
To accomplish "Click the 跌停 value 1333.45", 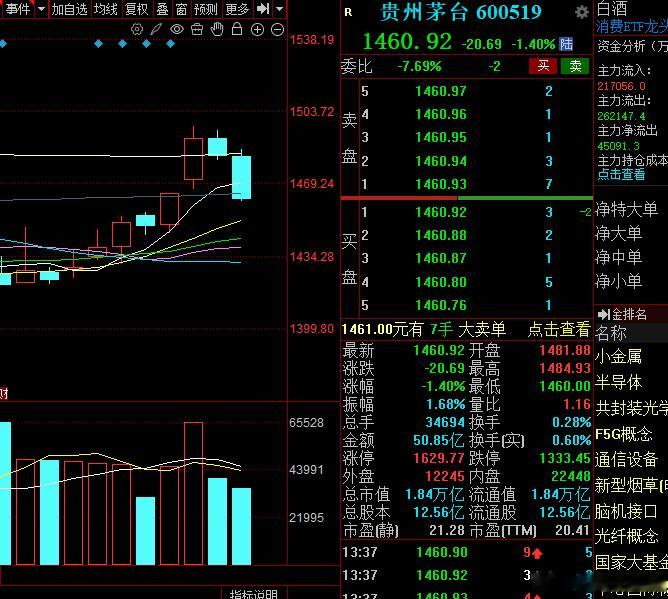I will coord(565,458).
